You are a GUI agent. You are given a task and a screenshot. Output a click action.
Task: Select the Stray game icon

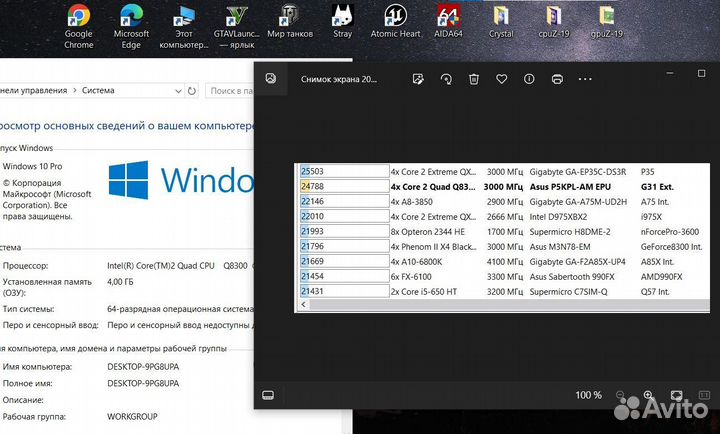pyautogui.click(x=343, y=22)
